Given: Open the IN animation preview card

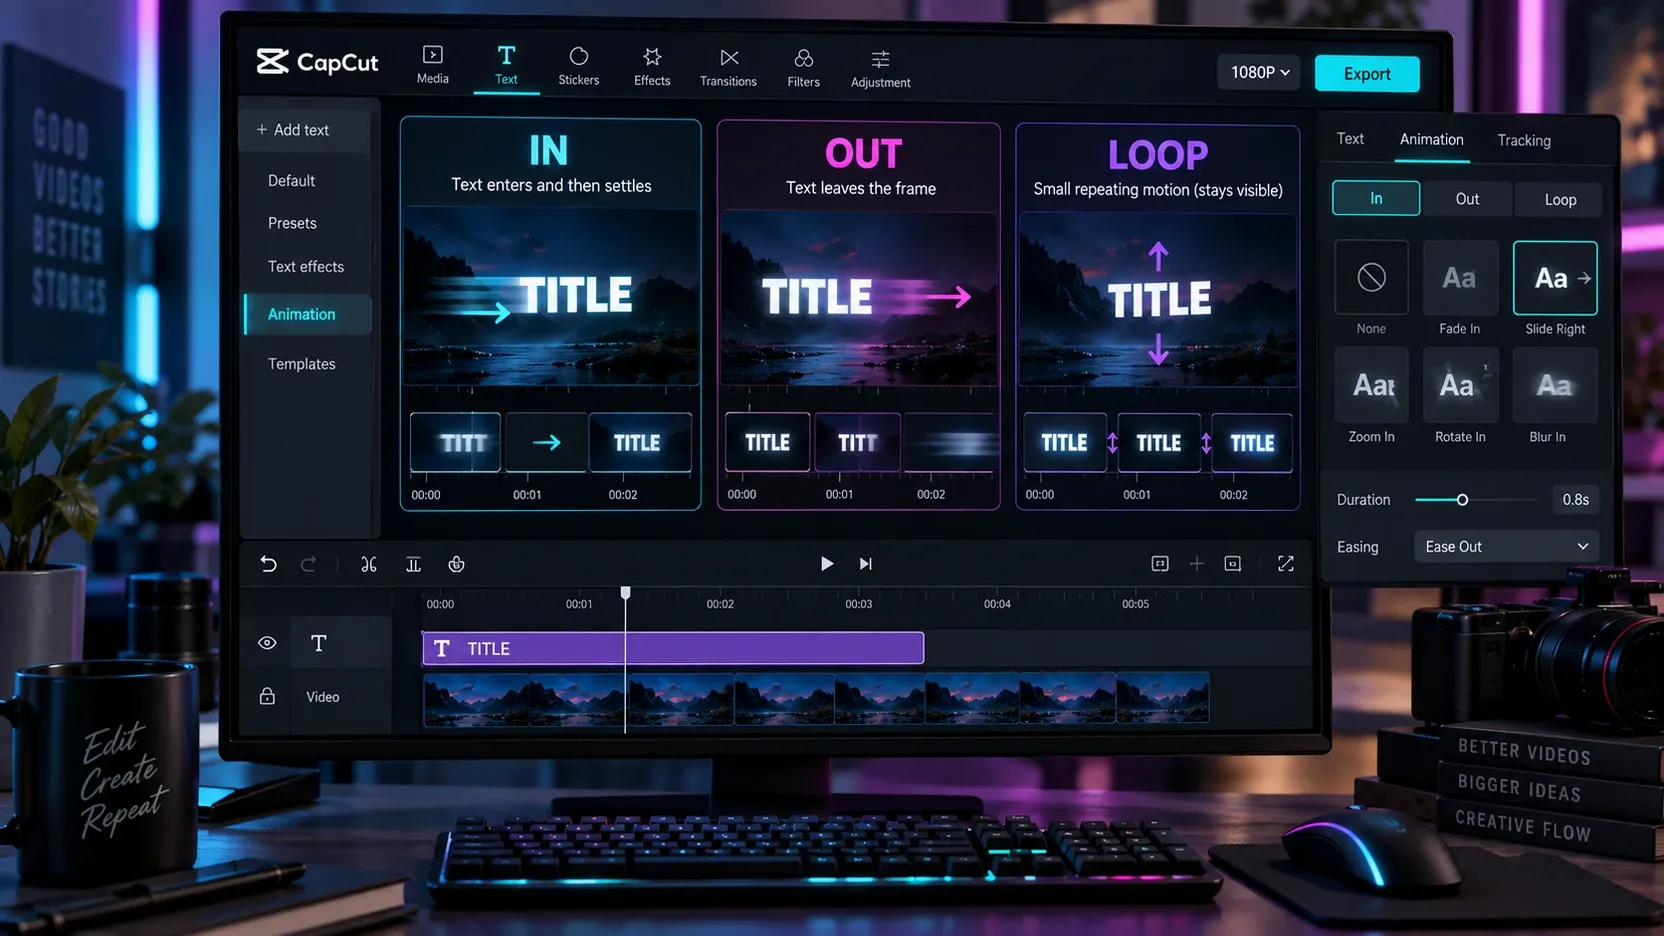Looking at the screenshot, I should point(550,314).
